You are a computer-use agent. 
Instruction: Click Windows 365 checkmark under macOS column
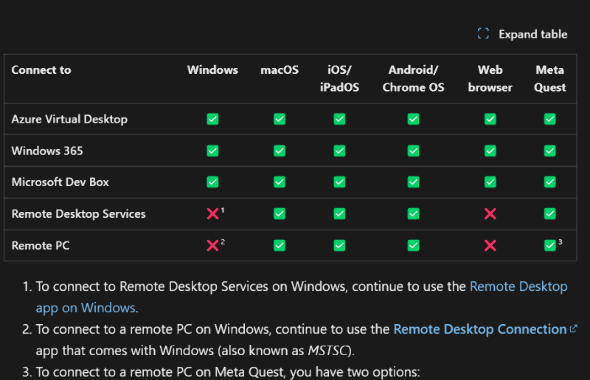(279, 151)
